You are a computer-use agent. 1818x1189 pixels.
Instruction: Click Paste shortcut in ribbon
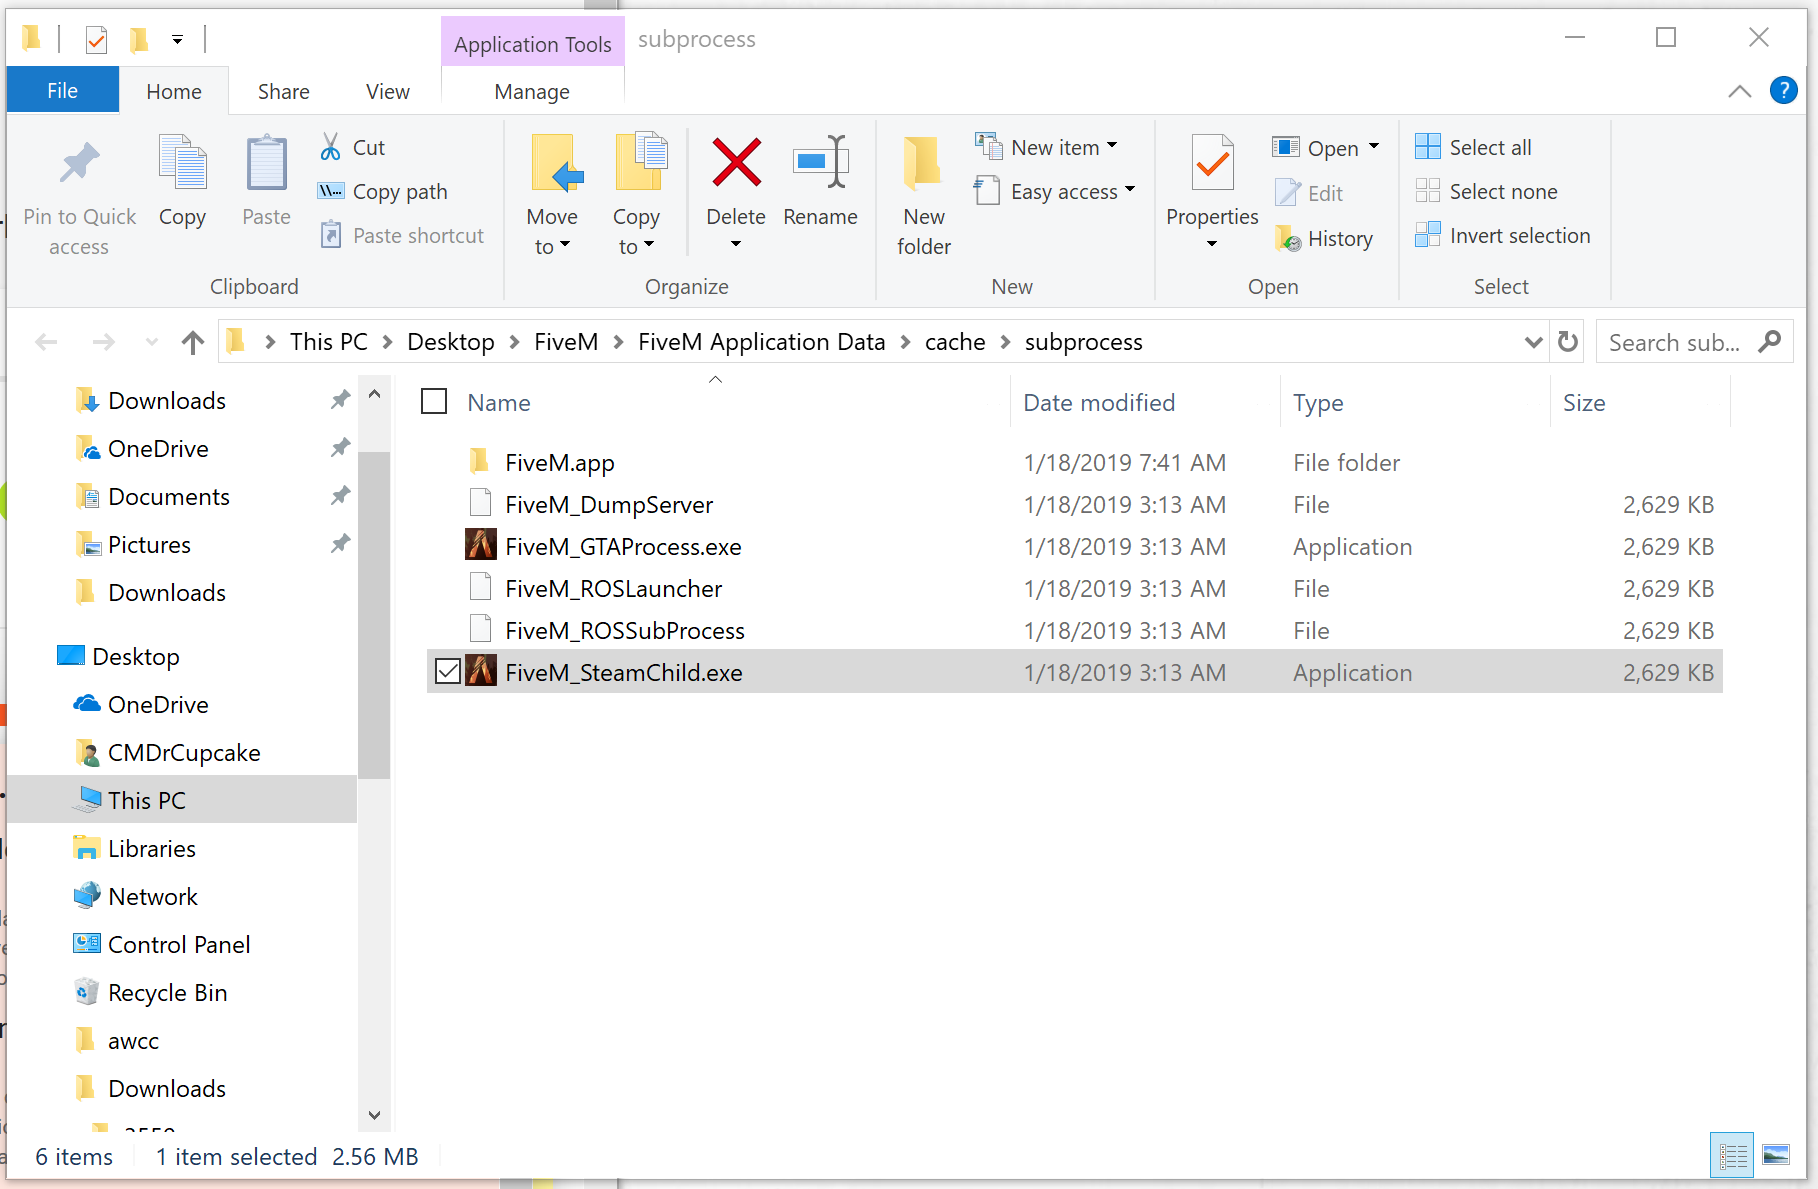click(401, 236)
